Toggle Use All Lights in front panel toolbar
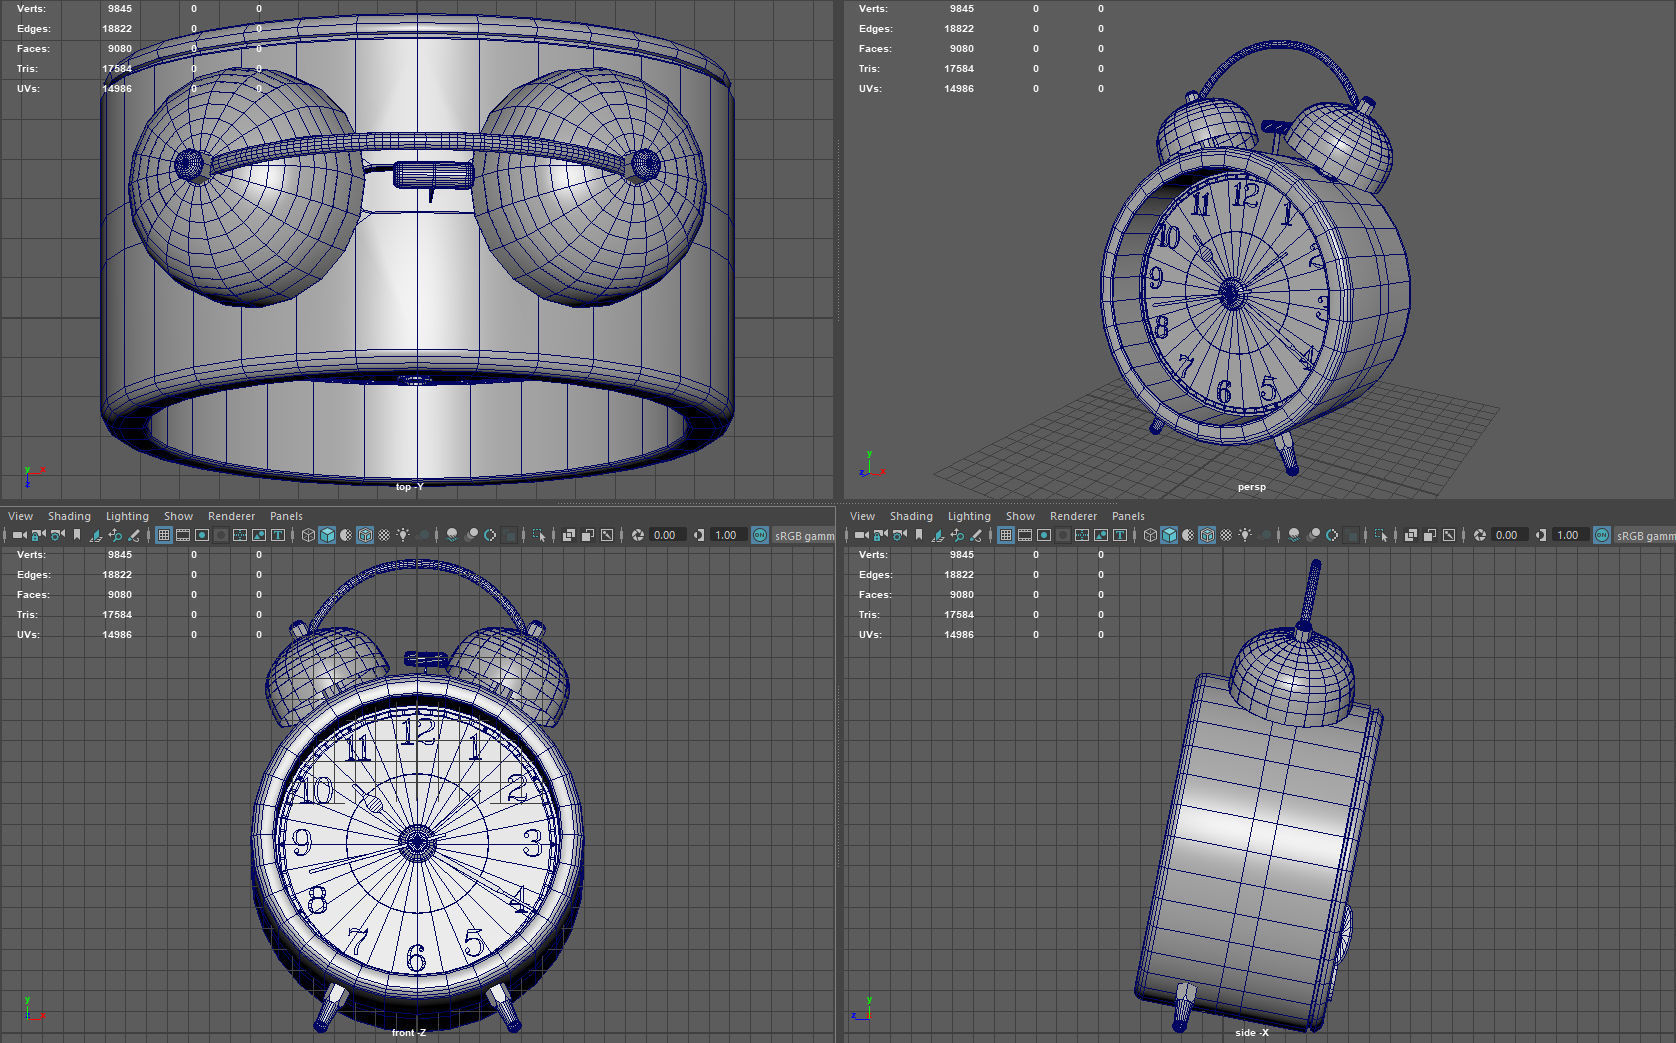The width and height of the screenshot is (1676, 1043). click(402, 535)
